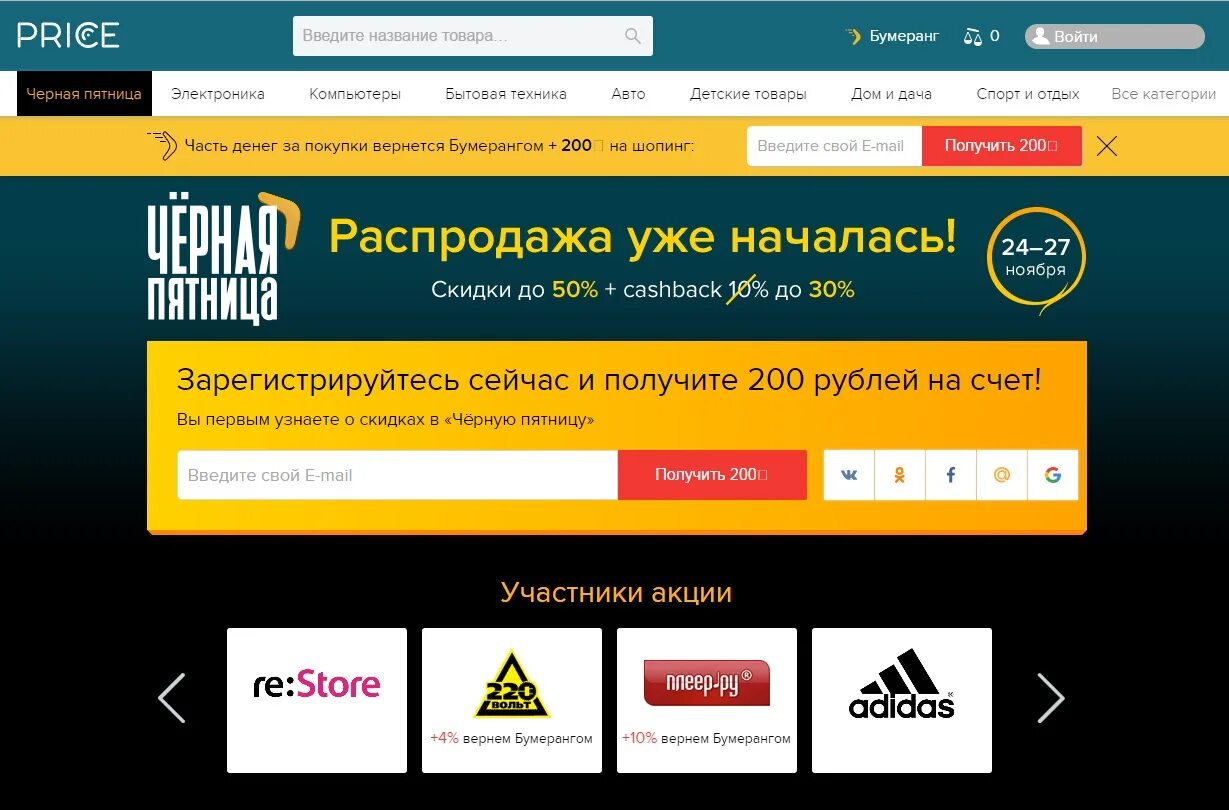Click Получить 200 in the main banner

click(x=712, y=475)
